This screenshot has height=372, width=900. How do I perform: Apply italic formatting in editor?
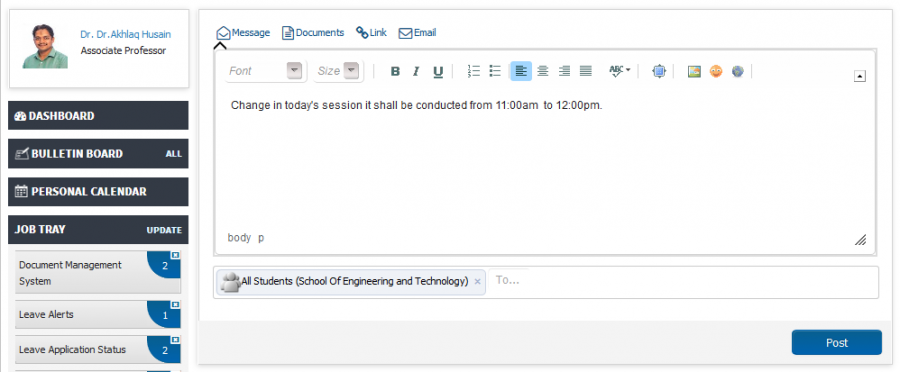click(416, 71)
